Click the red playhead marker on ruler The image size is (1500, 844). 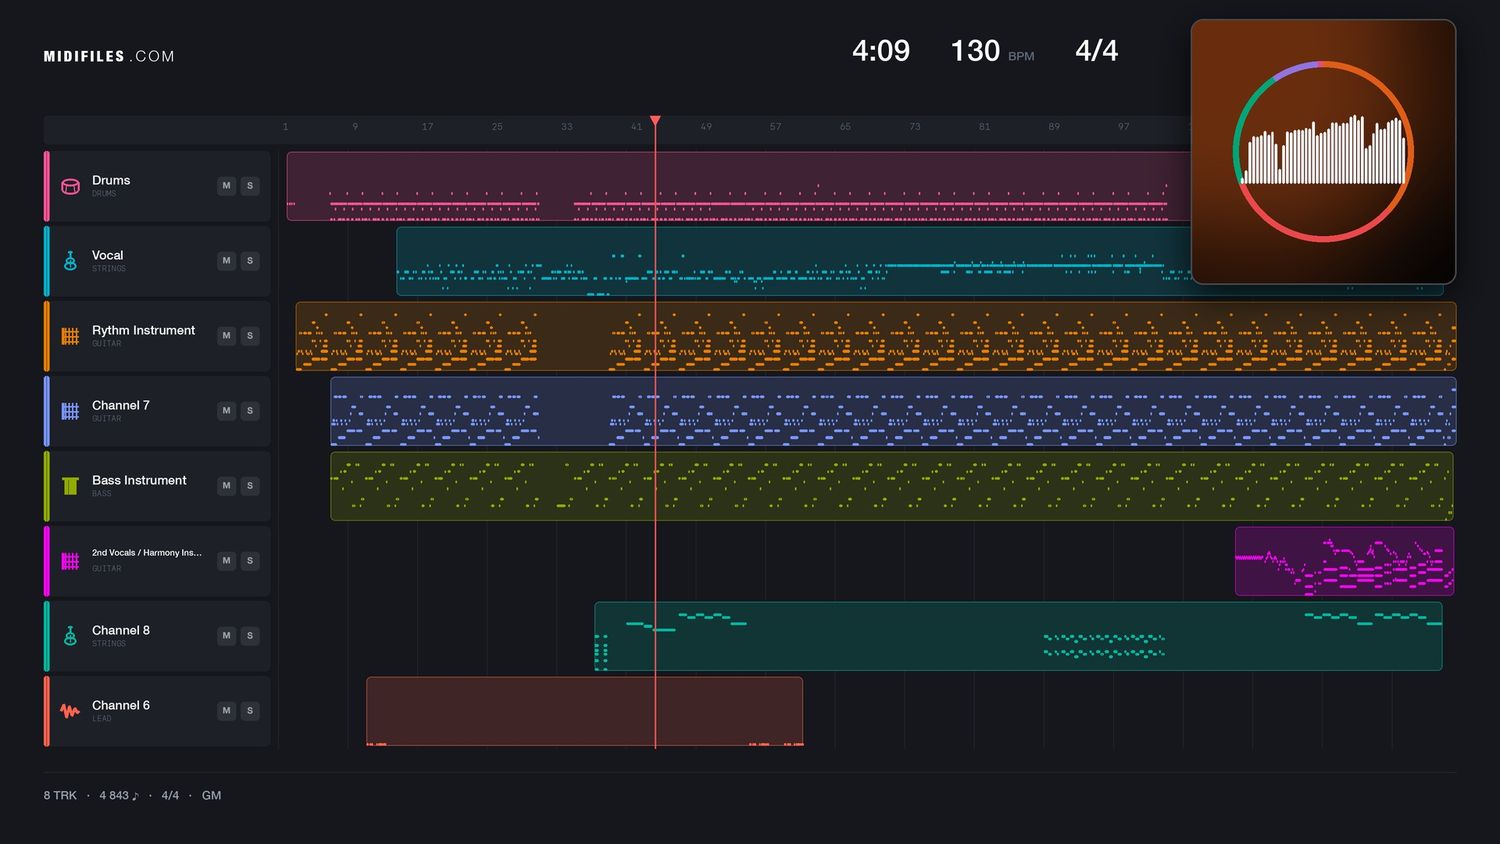pos(655,121)
